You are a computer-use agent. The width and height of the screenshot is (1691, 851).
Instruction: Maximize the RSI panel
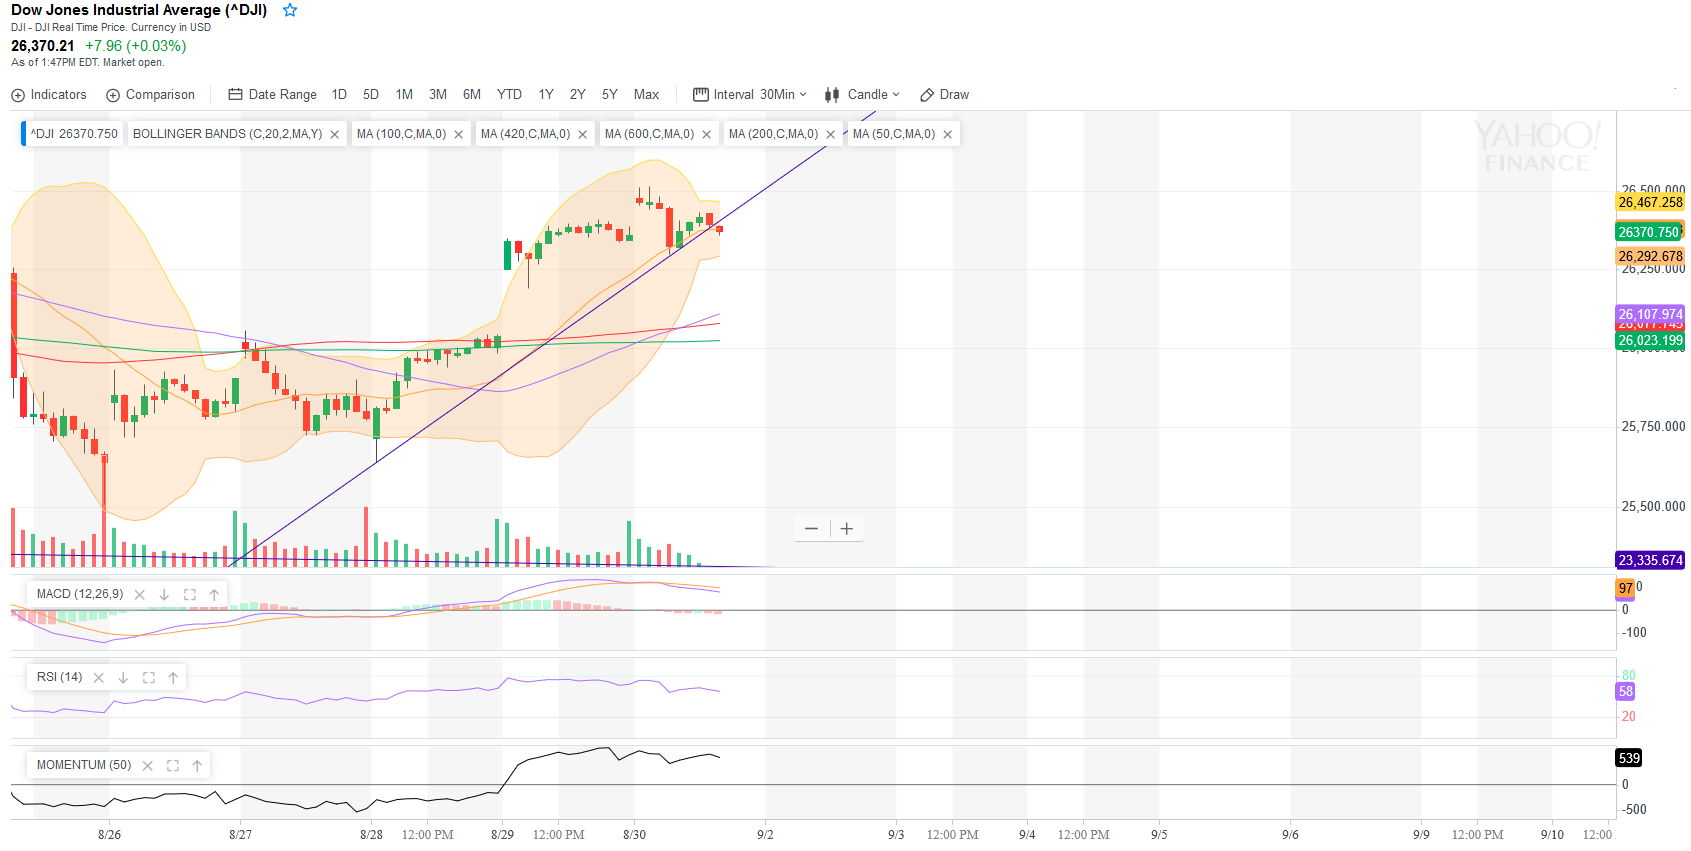click(149, 678)
